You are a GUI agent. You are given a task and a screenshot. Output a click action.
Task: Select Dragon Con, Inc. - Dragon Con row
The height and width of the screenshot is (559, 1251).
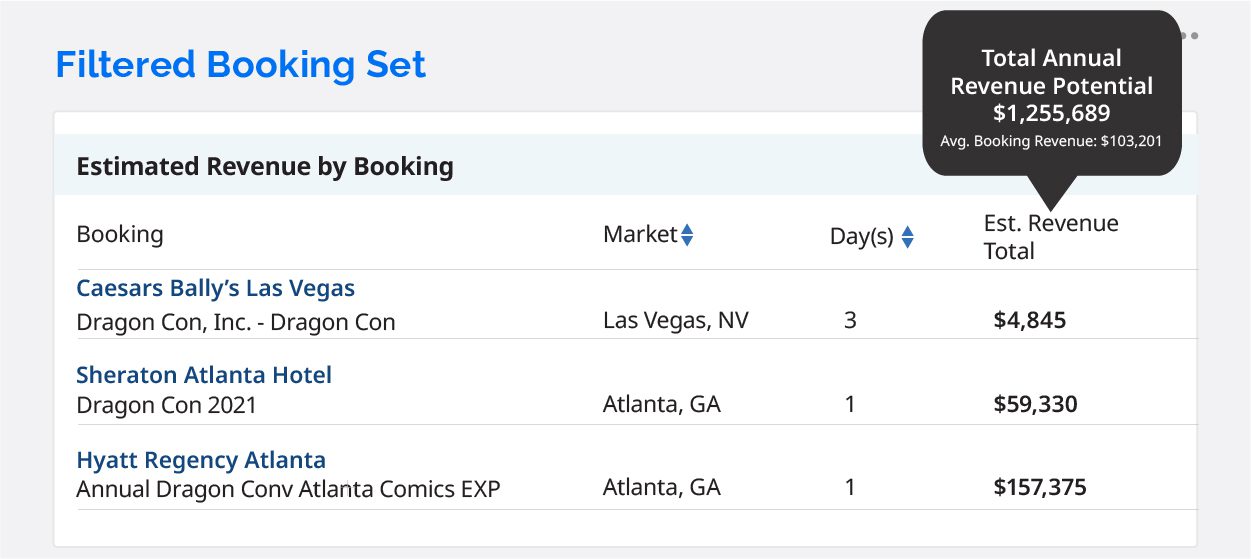pos(236,322)
